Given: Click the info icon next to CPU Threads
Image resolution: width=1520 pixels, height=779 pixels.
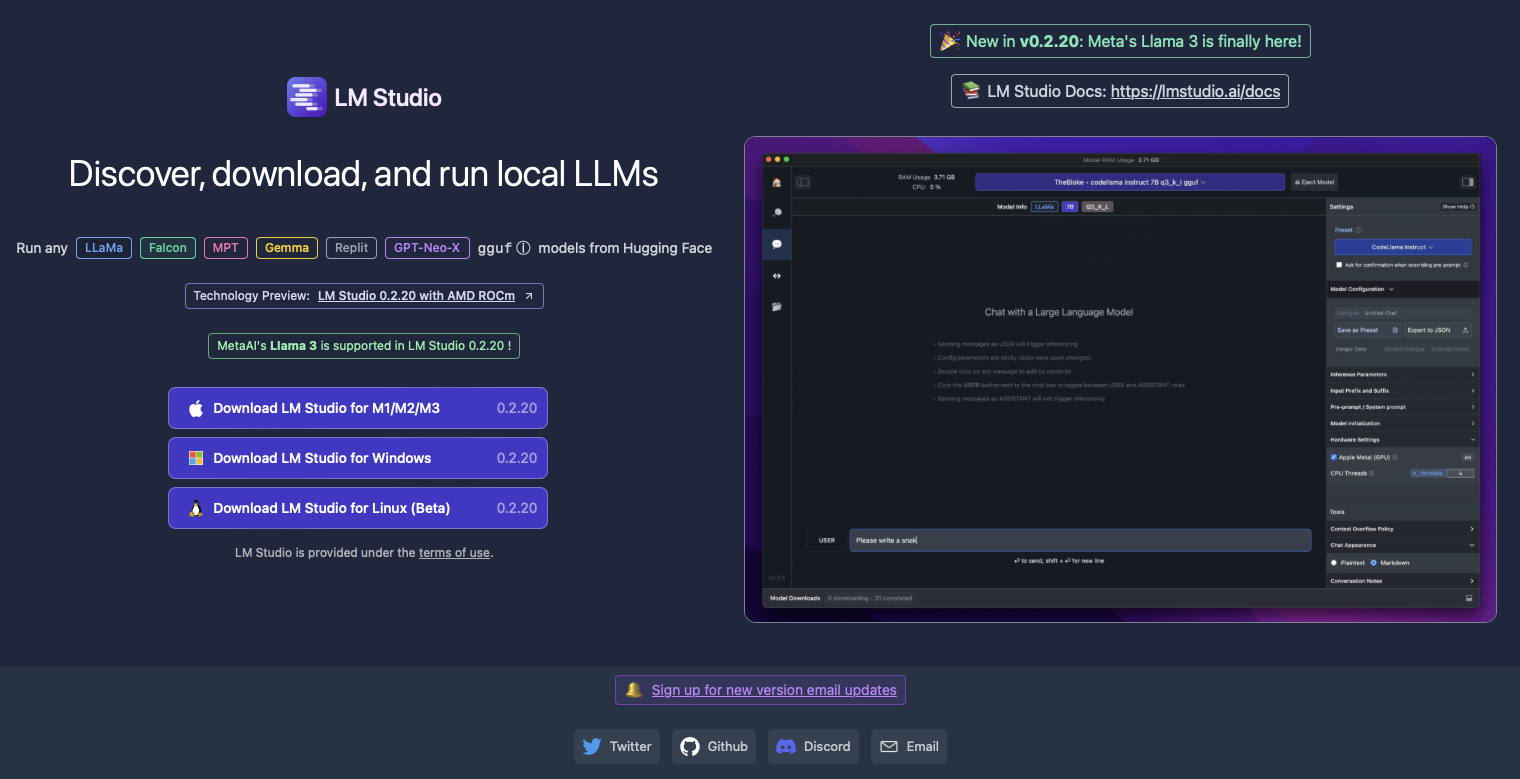Looking at the screenshot, I should (x=1371, y=473).
